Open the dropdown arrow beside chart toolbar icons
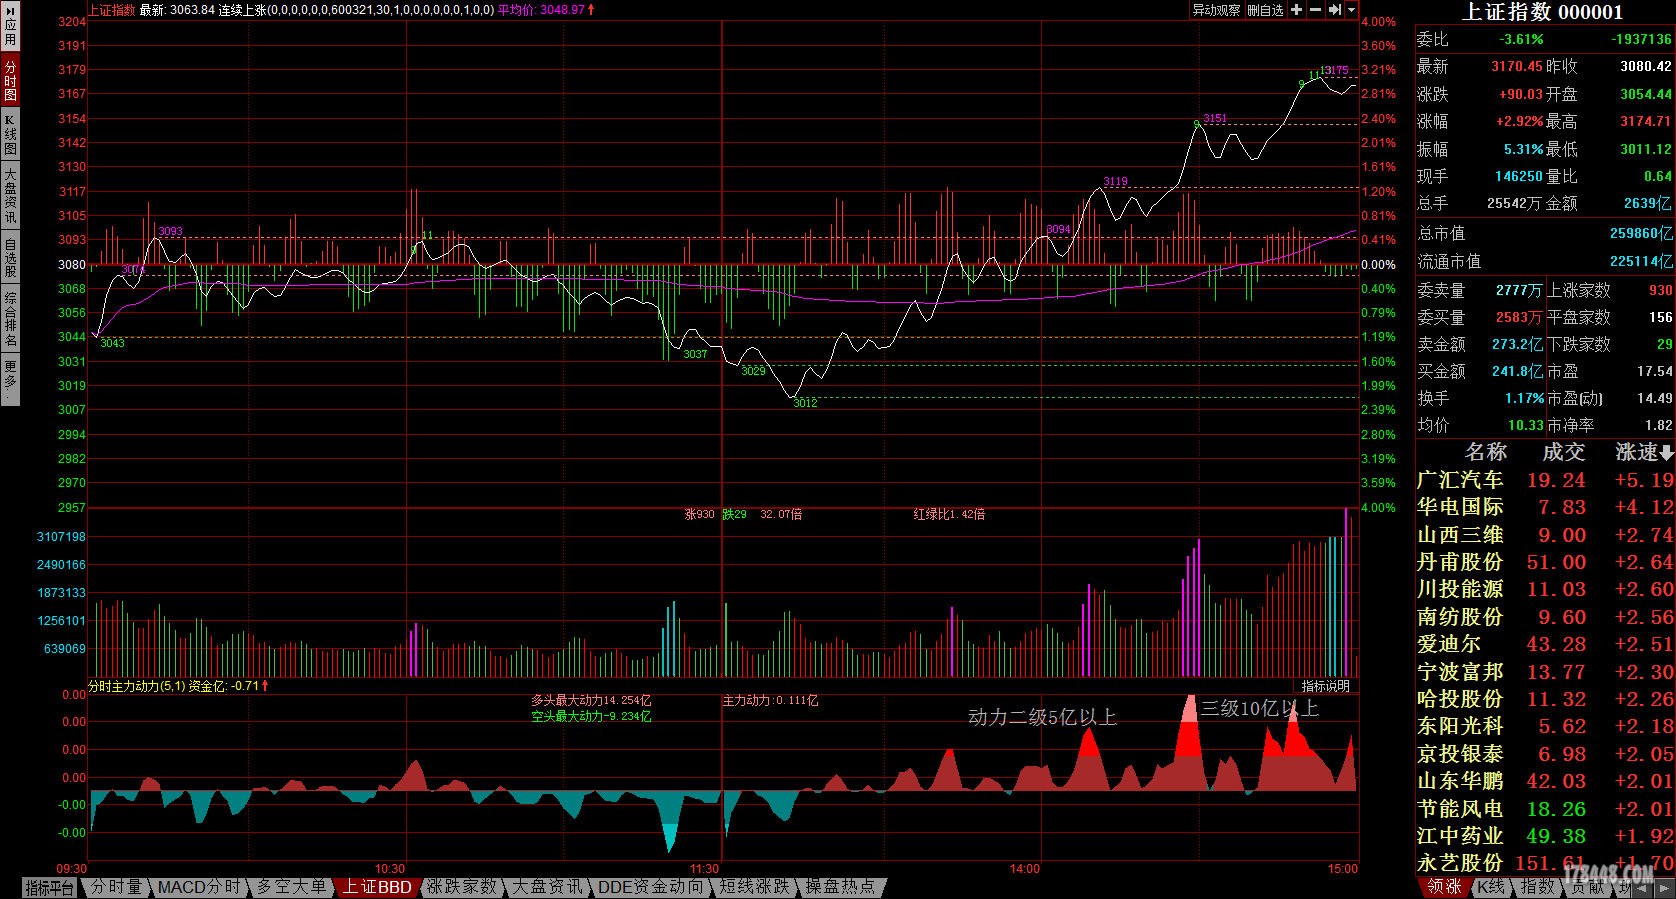 pos(1352,10)
